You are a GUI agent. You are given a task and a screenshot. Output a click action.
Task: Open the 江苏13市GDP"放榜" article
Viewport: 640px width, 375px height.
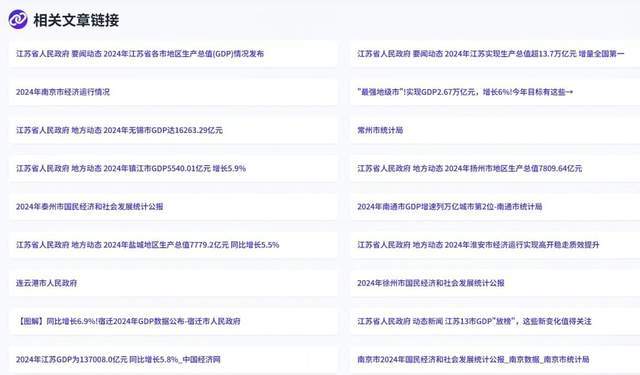click(x=474, y=321)
